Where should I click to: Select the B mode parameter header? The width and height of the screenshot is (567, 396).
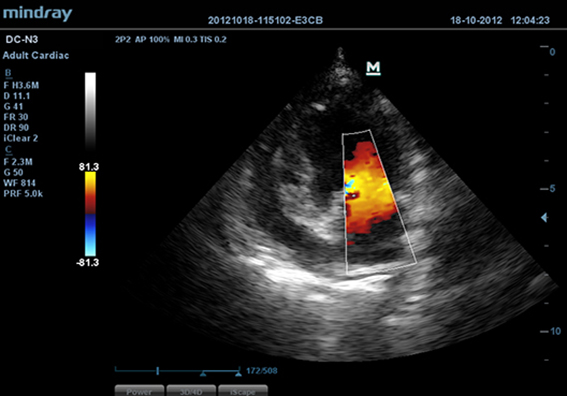coord(8,73)
